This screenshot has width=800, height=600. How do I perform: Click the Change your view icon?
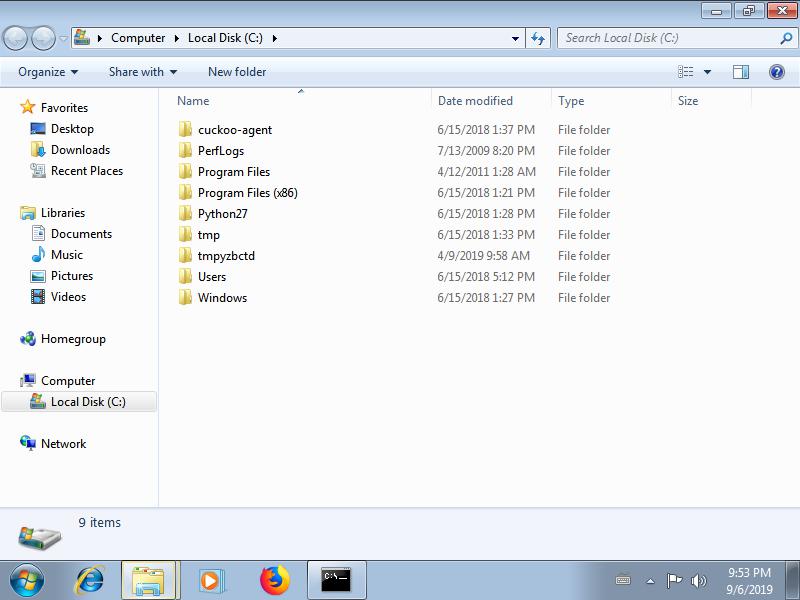(x=685, y=72)
